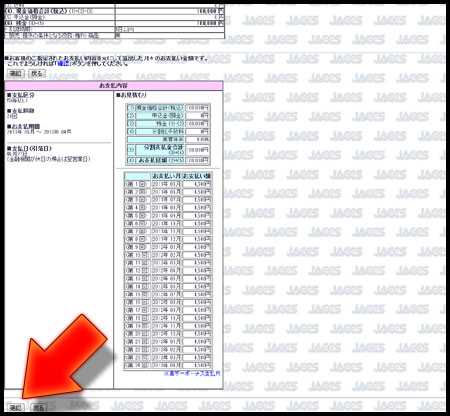The width and height of the screenshot is (450, 416).
Task: Click the 確認 button the red arrow points to
Action: (15, 407)
